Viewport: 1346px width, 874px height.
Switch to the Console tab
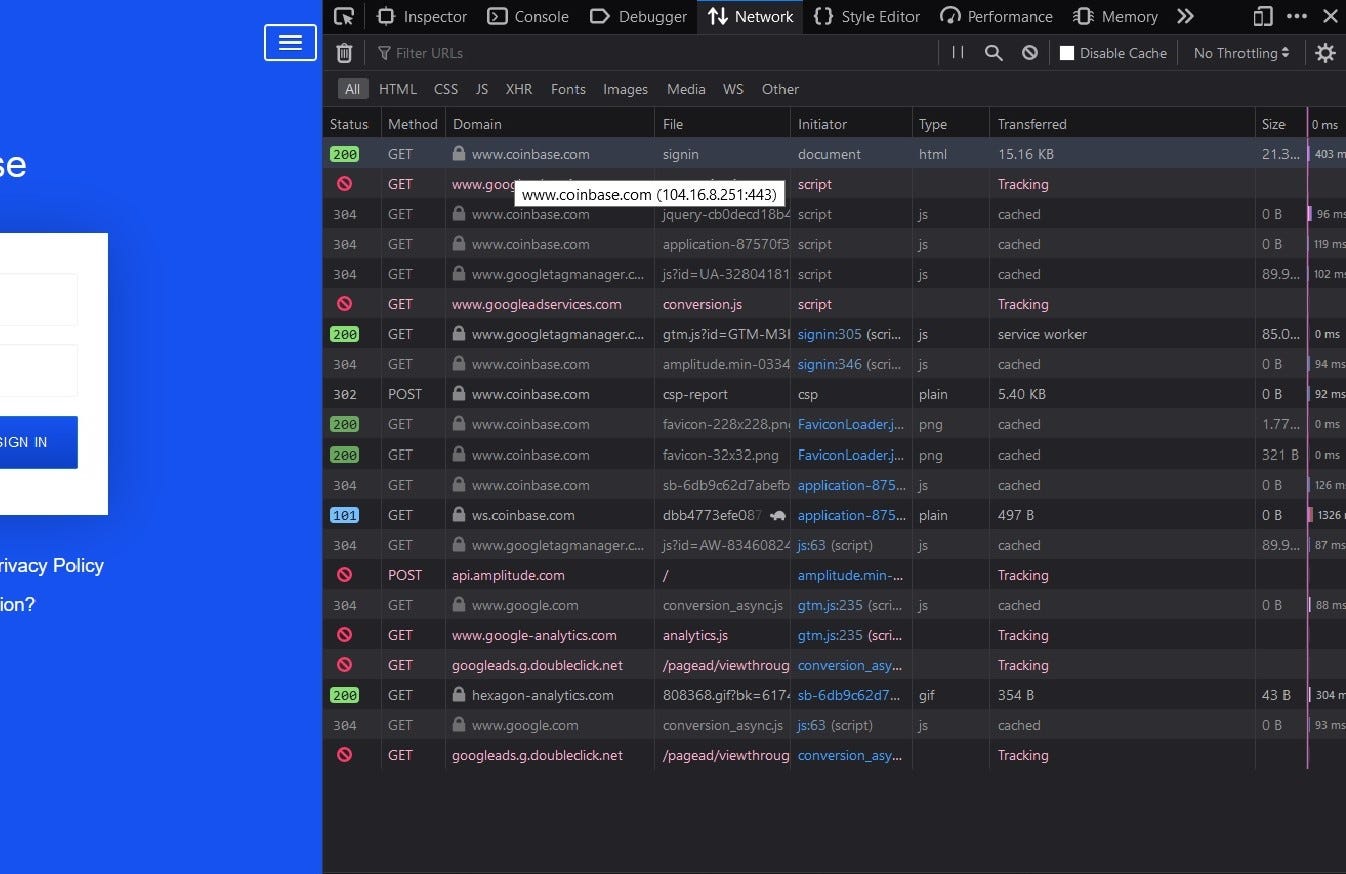coord(528,16)
